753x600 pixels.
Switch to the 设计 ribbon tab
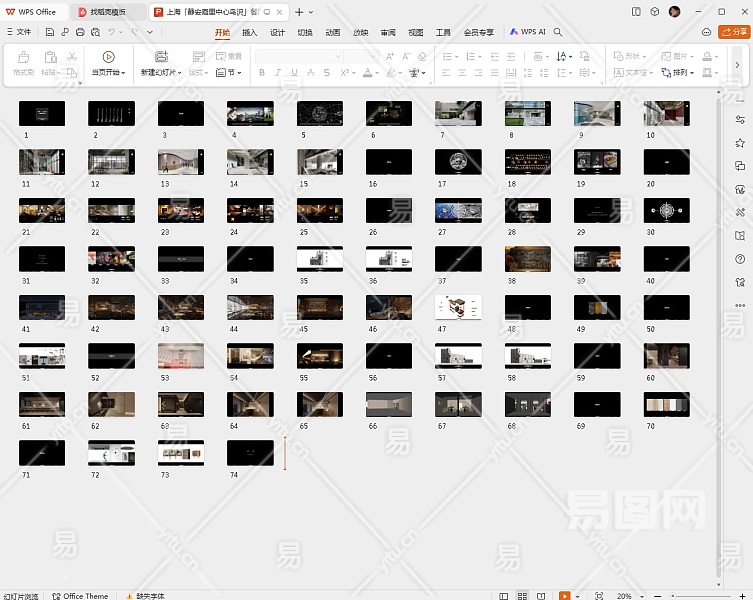point(277,32)
